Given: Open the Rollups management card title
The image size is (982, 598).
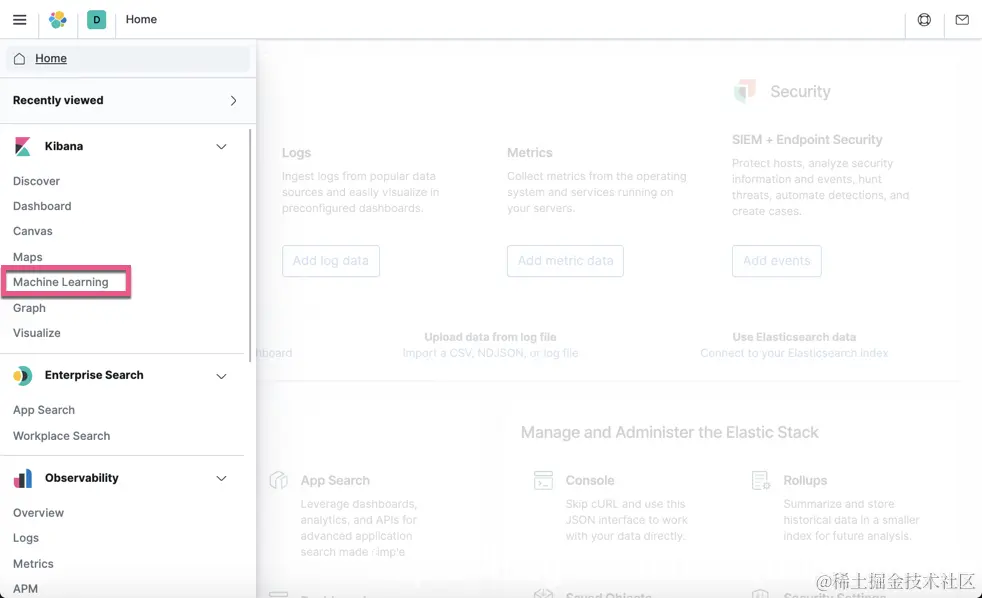Looking at the screenshot, I should pos(805,480).
